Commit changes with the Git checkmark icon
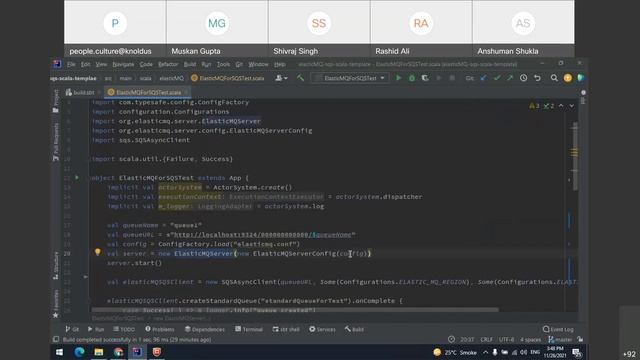This screenshot has height=360, width=640. (497, 78)
